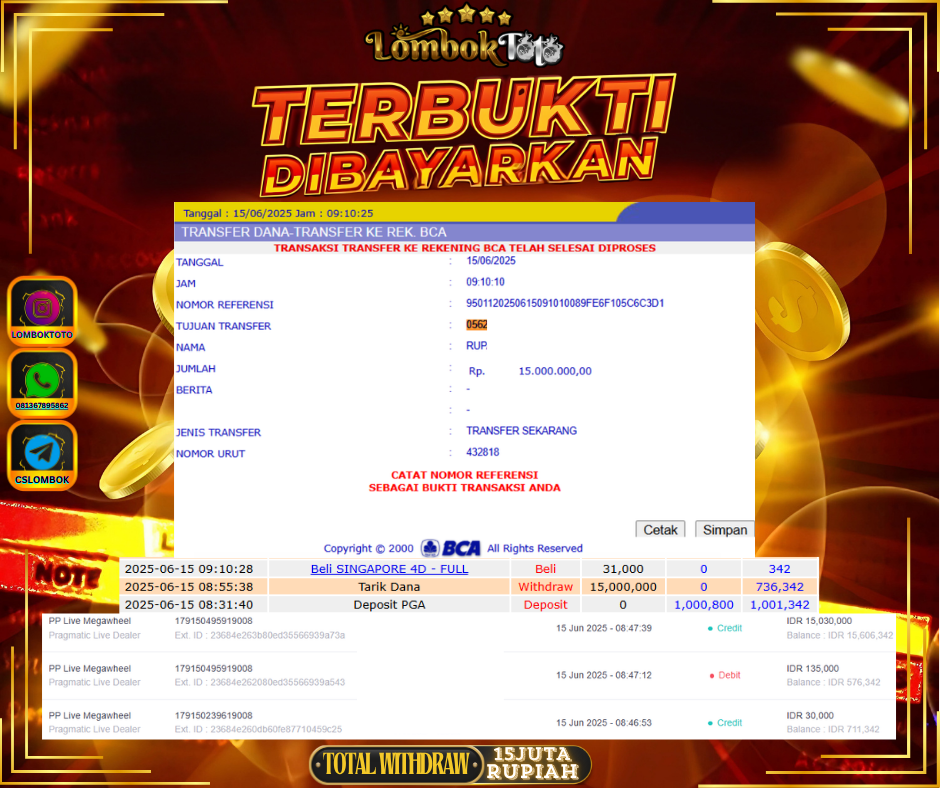Viewport: 940px width, 788px height.
Task: Click the Transfer Dana header bar
Action: pos(464,232)
